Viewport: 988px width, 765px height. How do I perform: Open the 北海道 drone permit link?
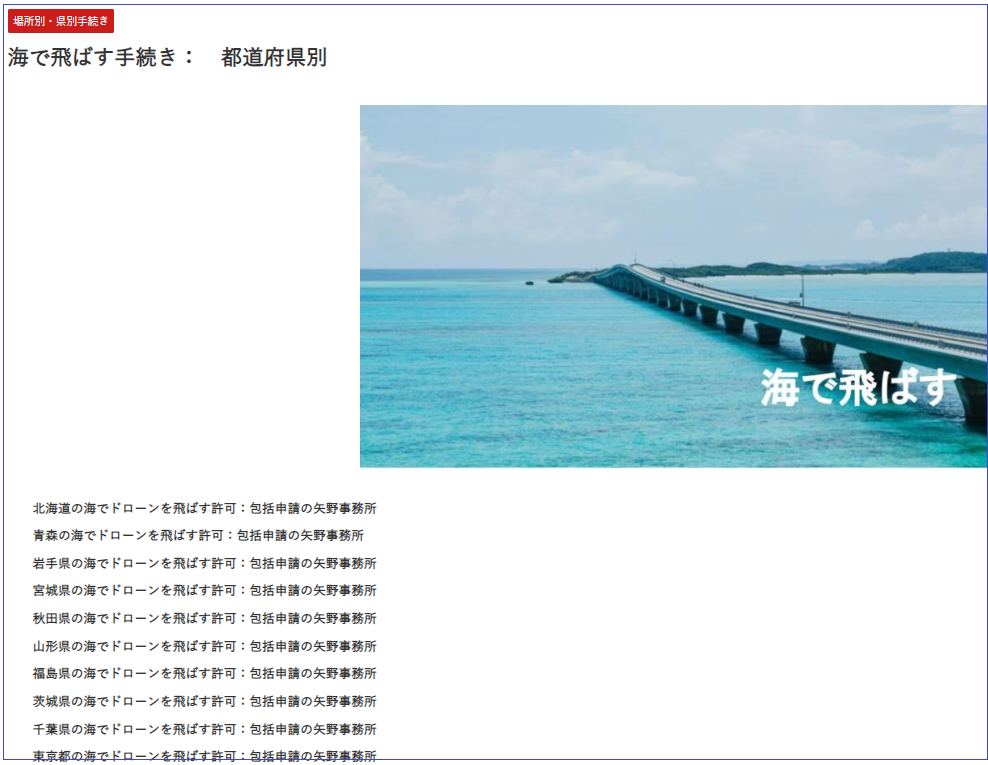click(x=204, y=508)
